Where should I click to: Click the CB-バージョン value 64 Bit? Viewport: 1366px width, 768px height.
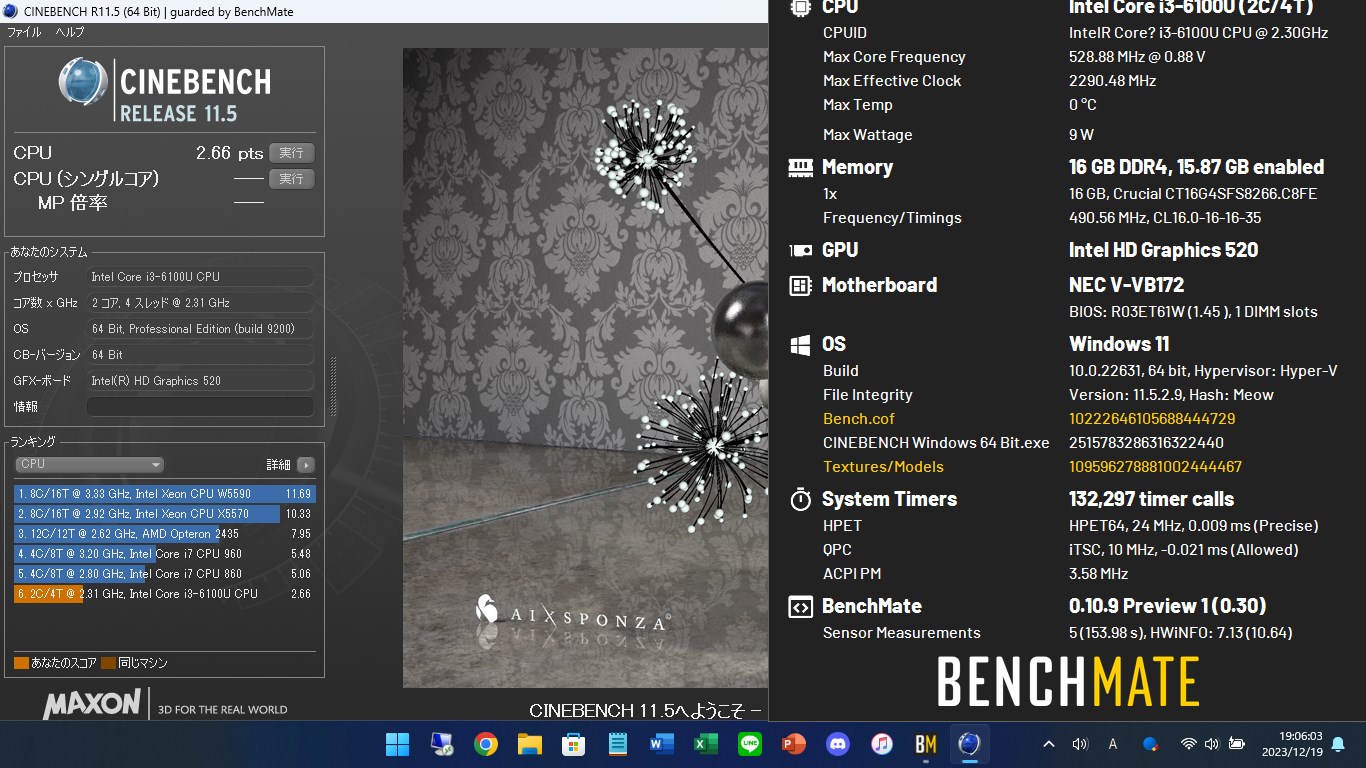point(200,355)
